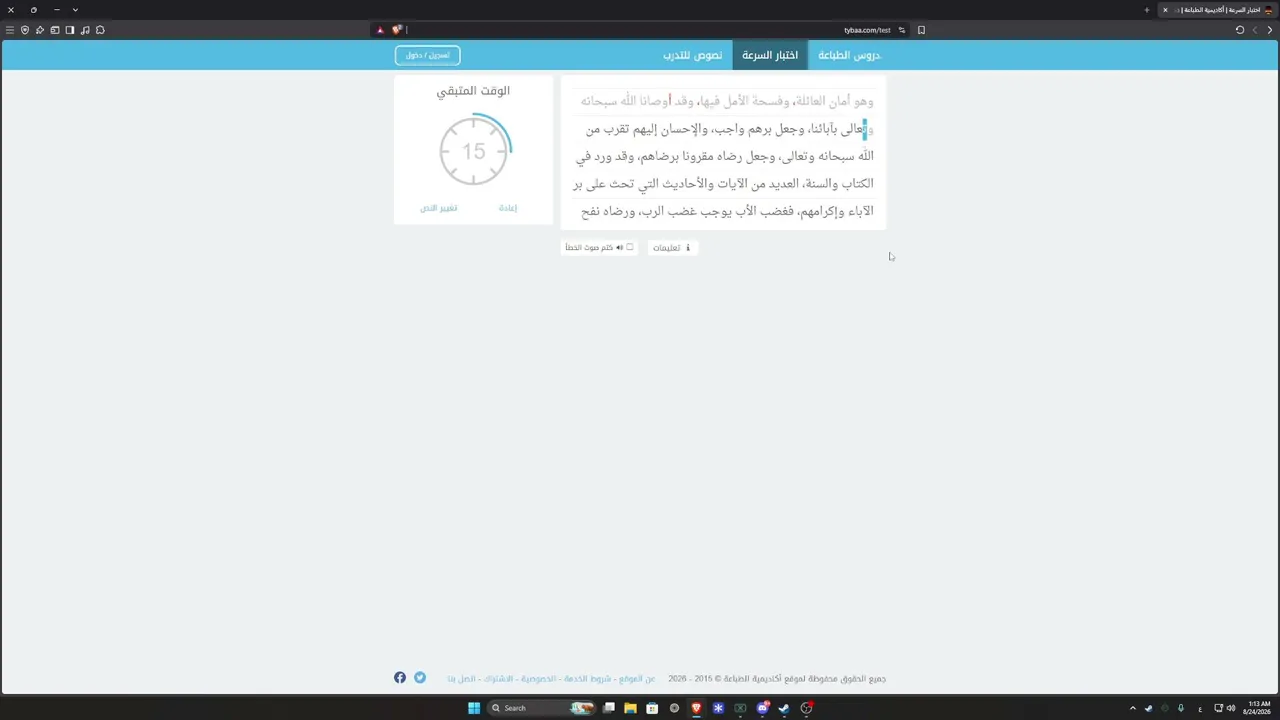Open Brave browser taskbar icon
Viewport: 1280px width, 720px height.
pyautogui.click(x=696, y=708)
